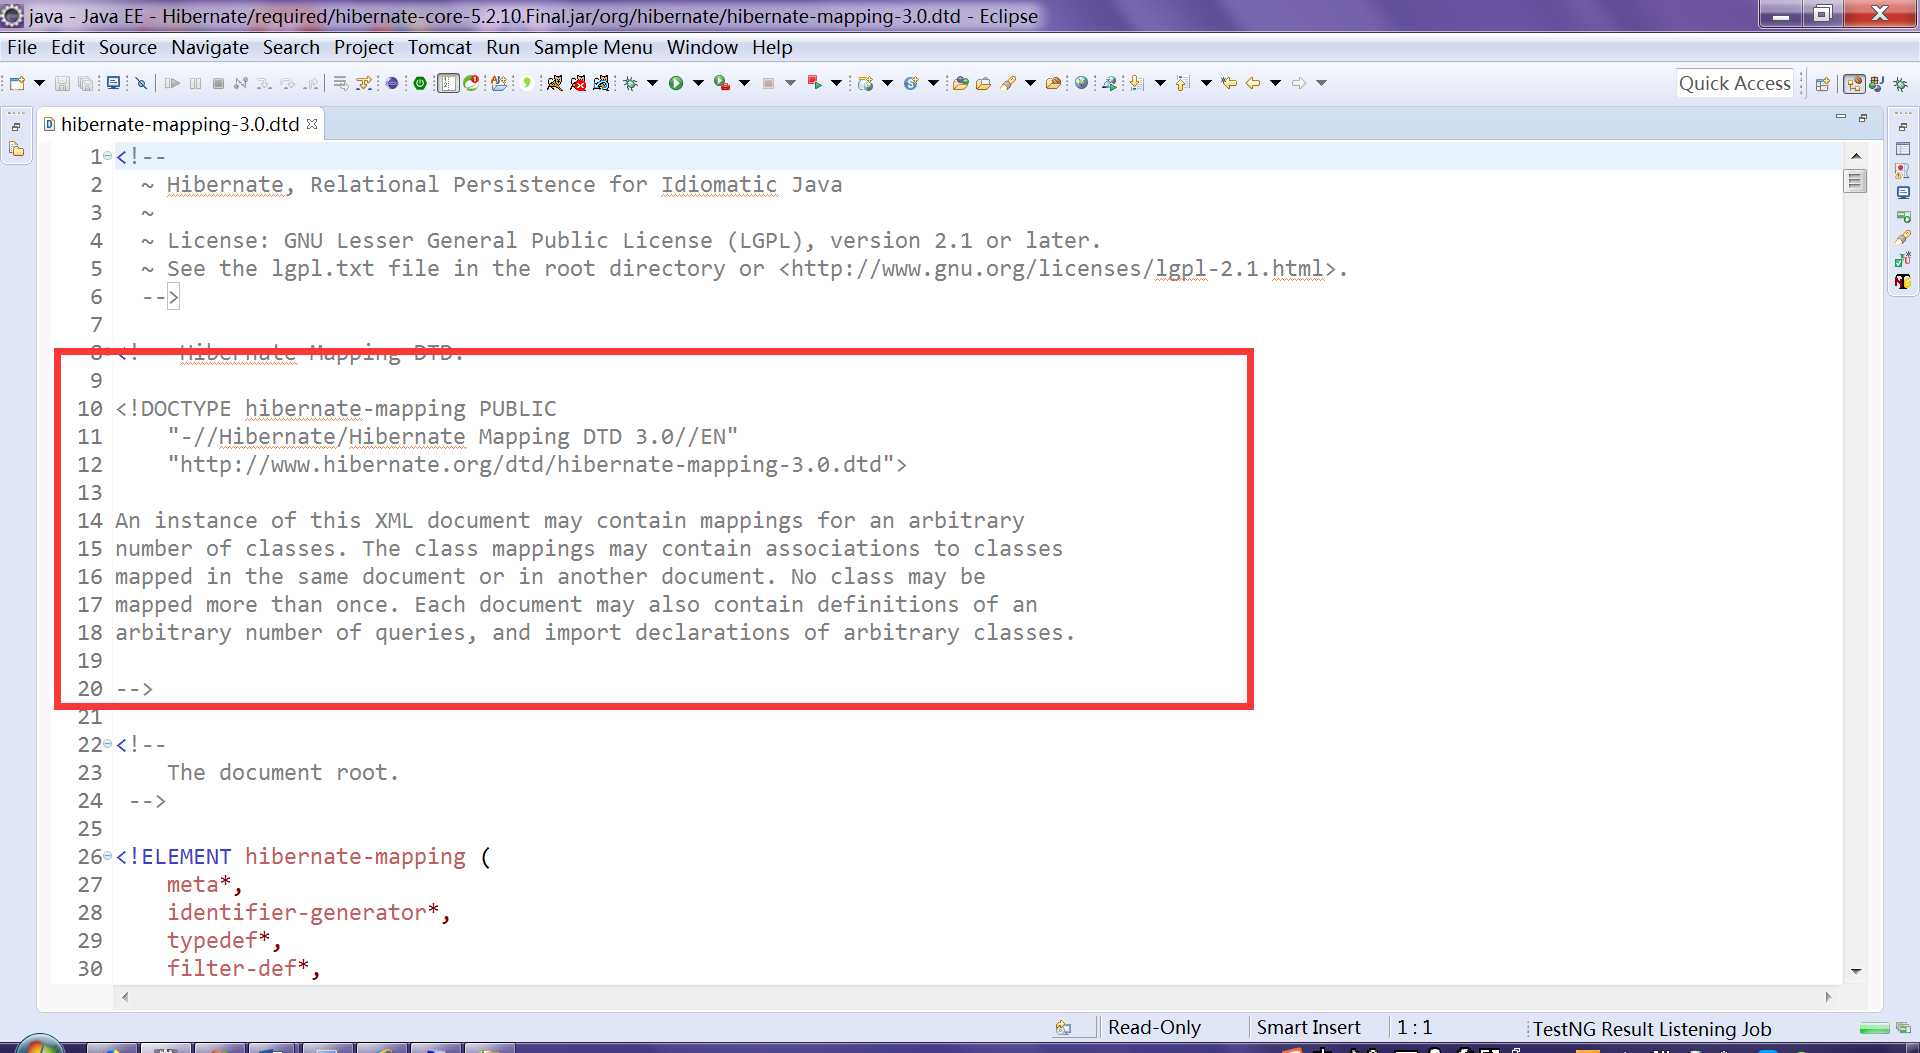The width and height of the screenshot is (1920, 1053).
Task: Switch to the Java EE perspective icon
Action: click(1854, 84)
